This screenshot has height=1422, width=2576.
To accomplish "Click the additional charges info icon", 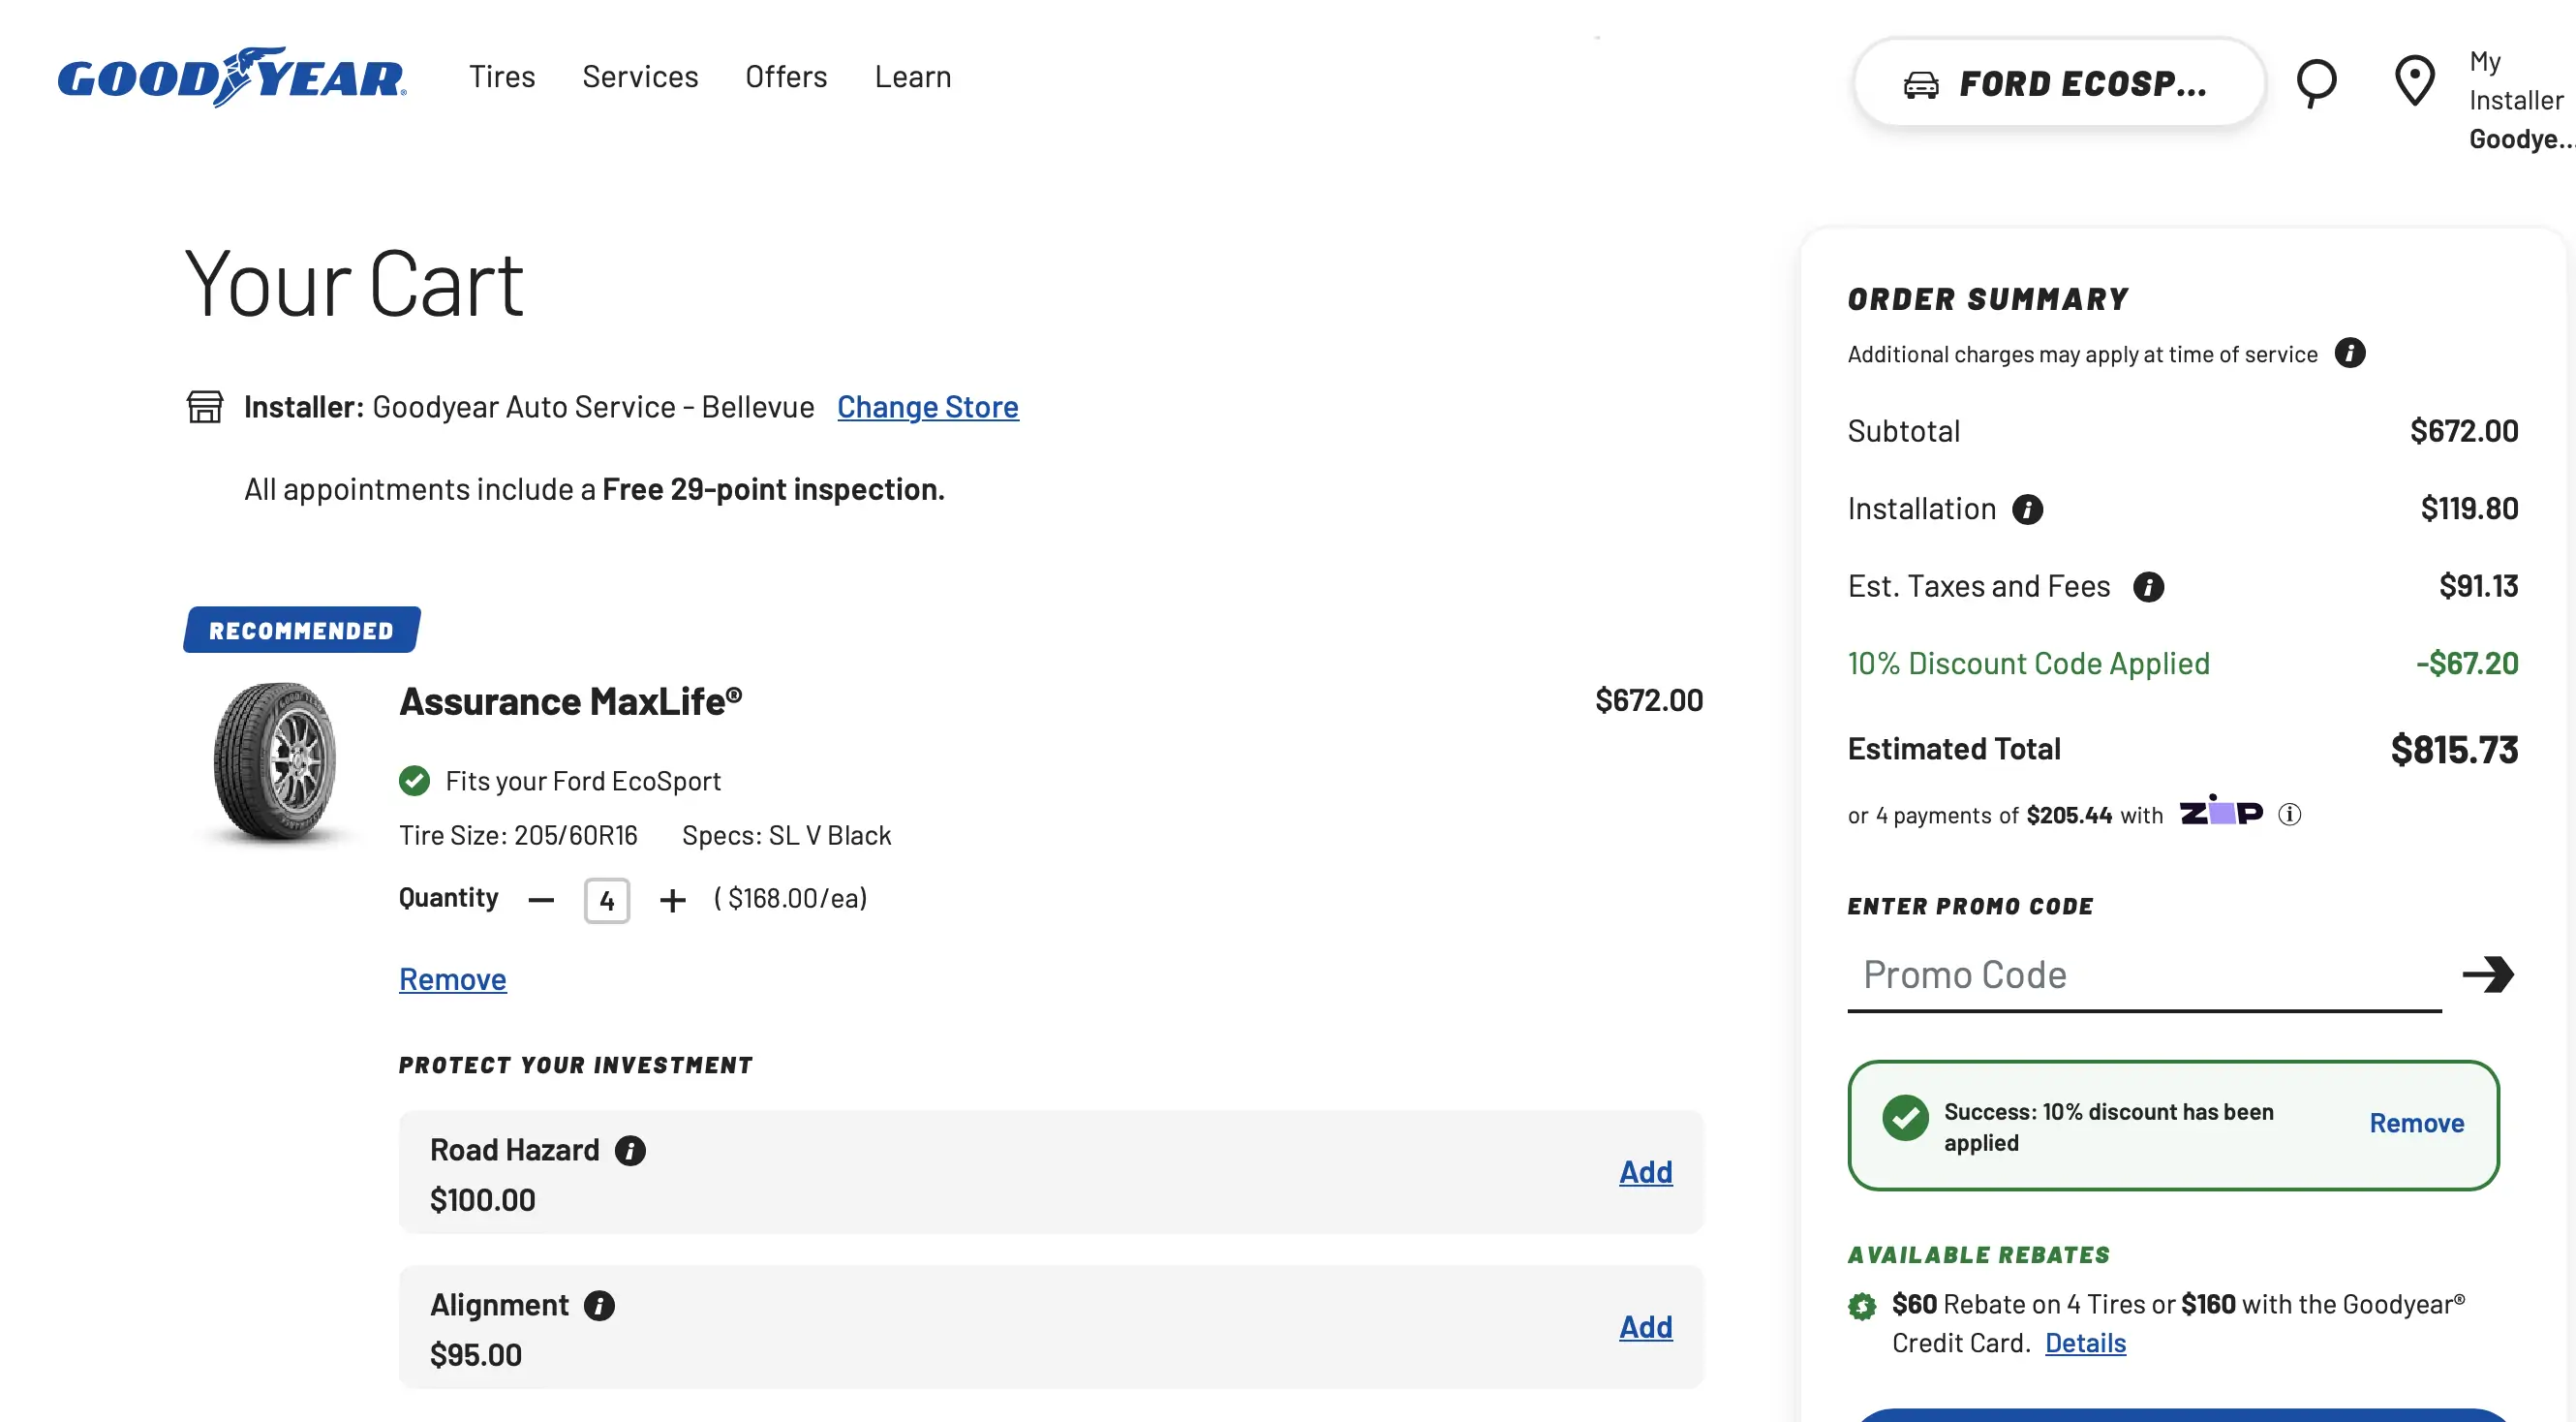I will pyautogui.click(x=2352, y=354).
